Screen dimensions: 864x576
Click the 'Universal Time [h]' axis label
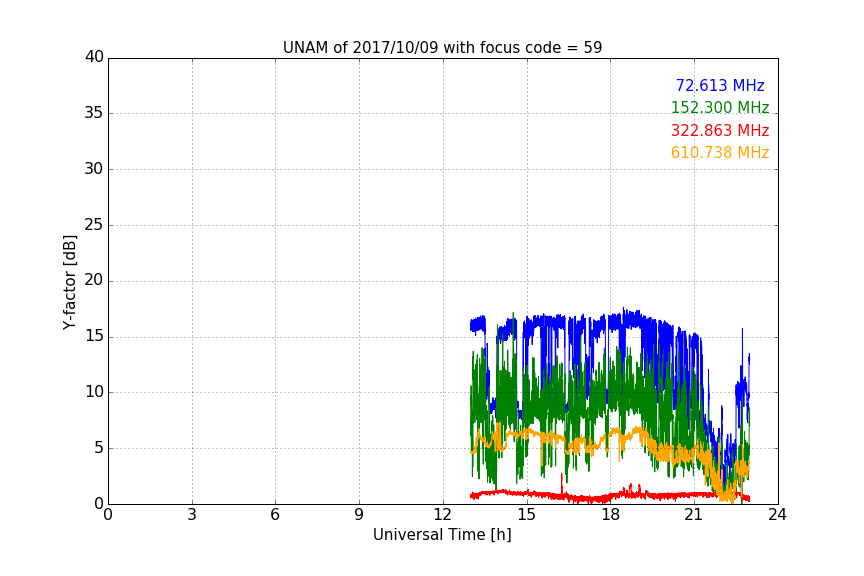point(442,535)
